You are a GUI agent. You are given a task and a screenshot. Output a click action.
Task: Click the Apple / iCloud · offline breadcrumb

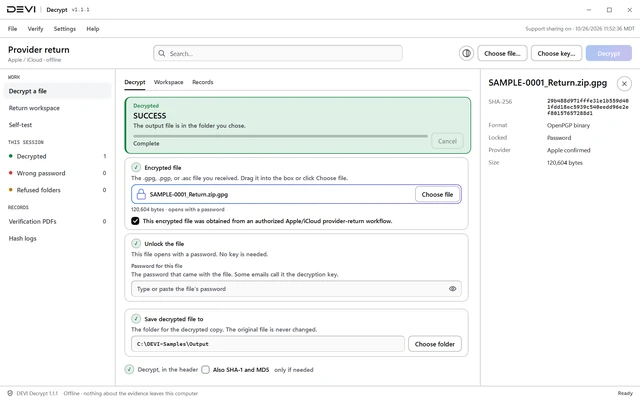click(x=34, y=60)
